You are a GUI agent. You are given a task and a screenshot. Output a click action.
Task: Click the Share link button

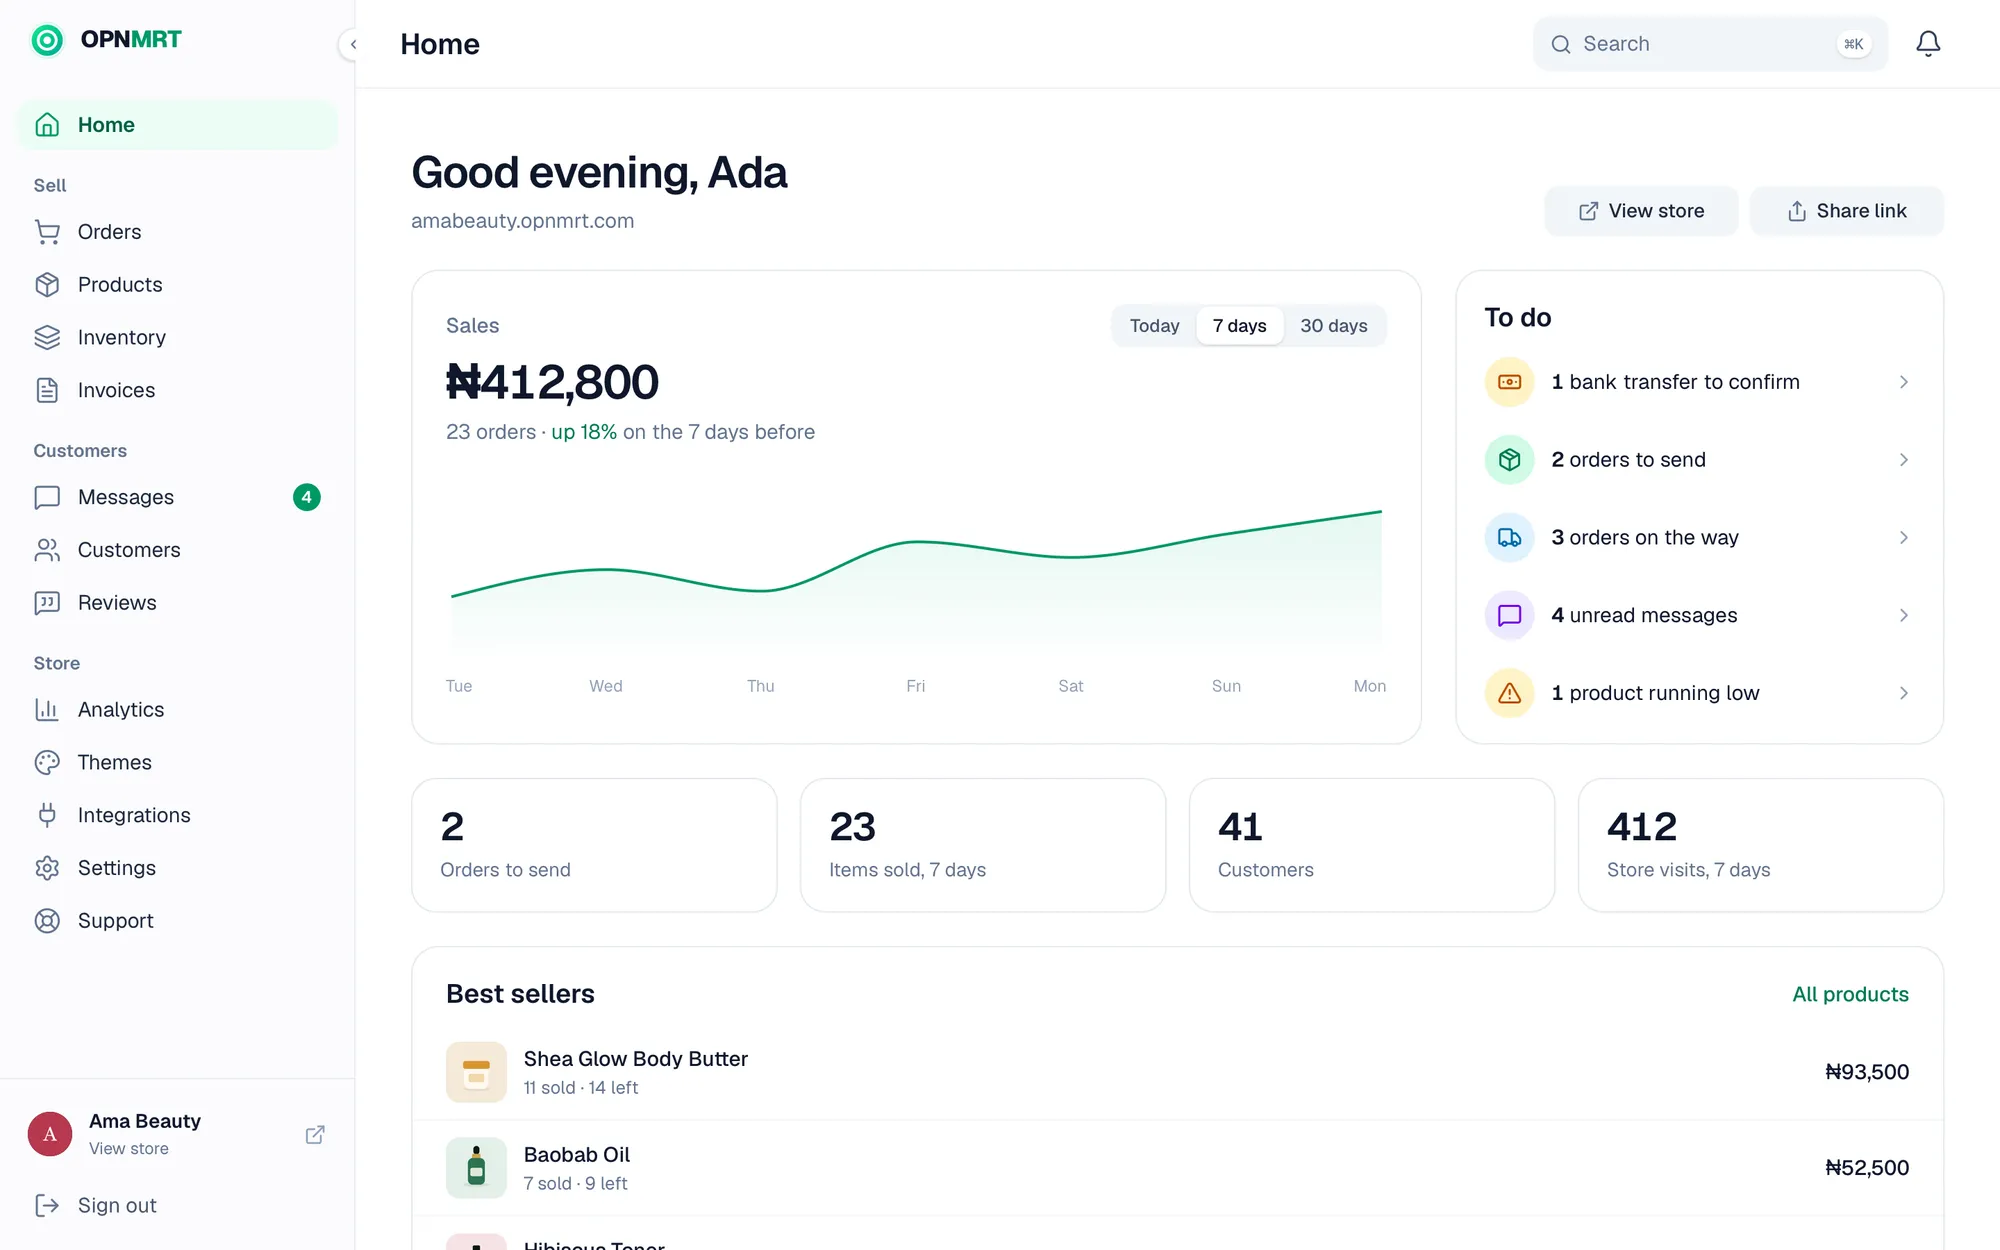(x=1846, y=211)
